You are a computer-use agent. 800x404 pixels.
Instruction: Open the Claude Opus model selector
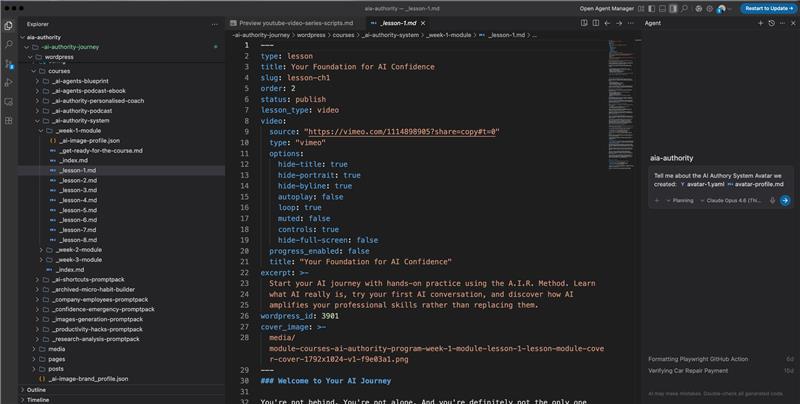(733, 200)
